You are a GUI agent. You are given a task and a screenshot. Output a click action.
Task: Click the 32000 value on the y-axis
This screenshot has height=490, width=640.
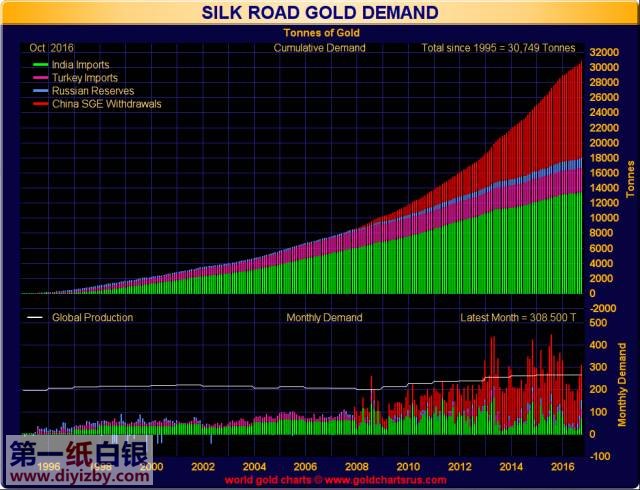(x=604, y=52)
